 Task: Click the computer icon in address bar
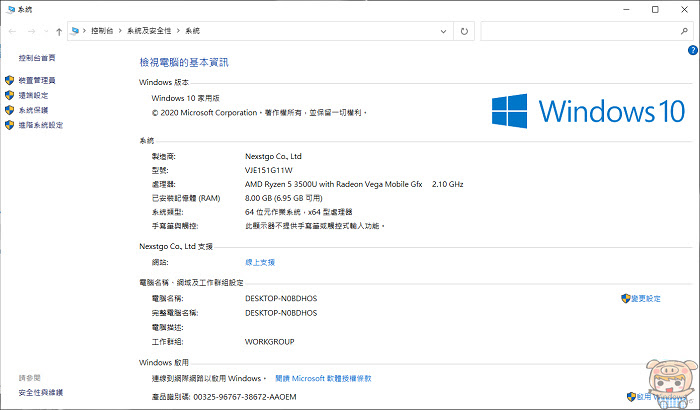tap(75, 31)
